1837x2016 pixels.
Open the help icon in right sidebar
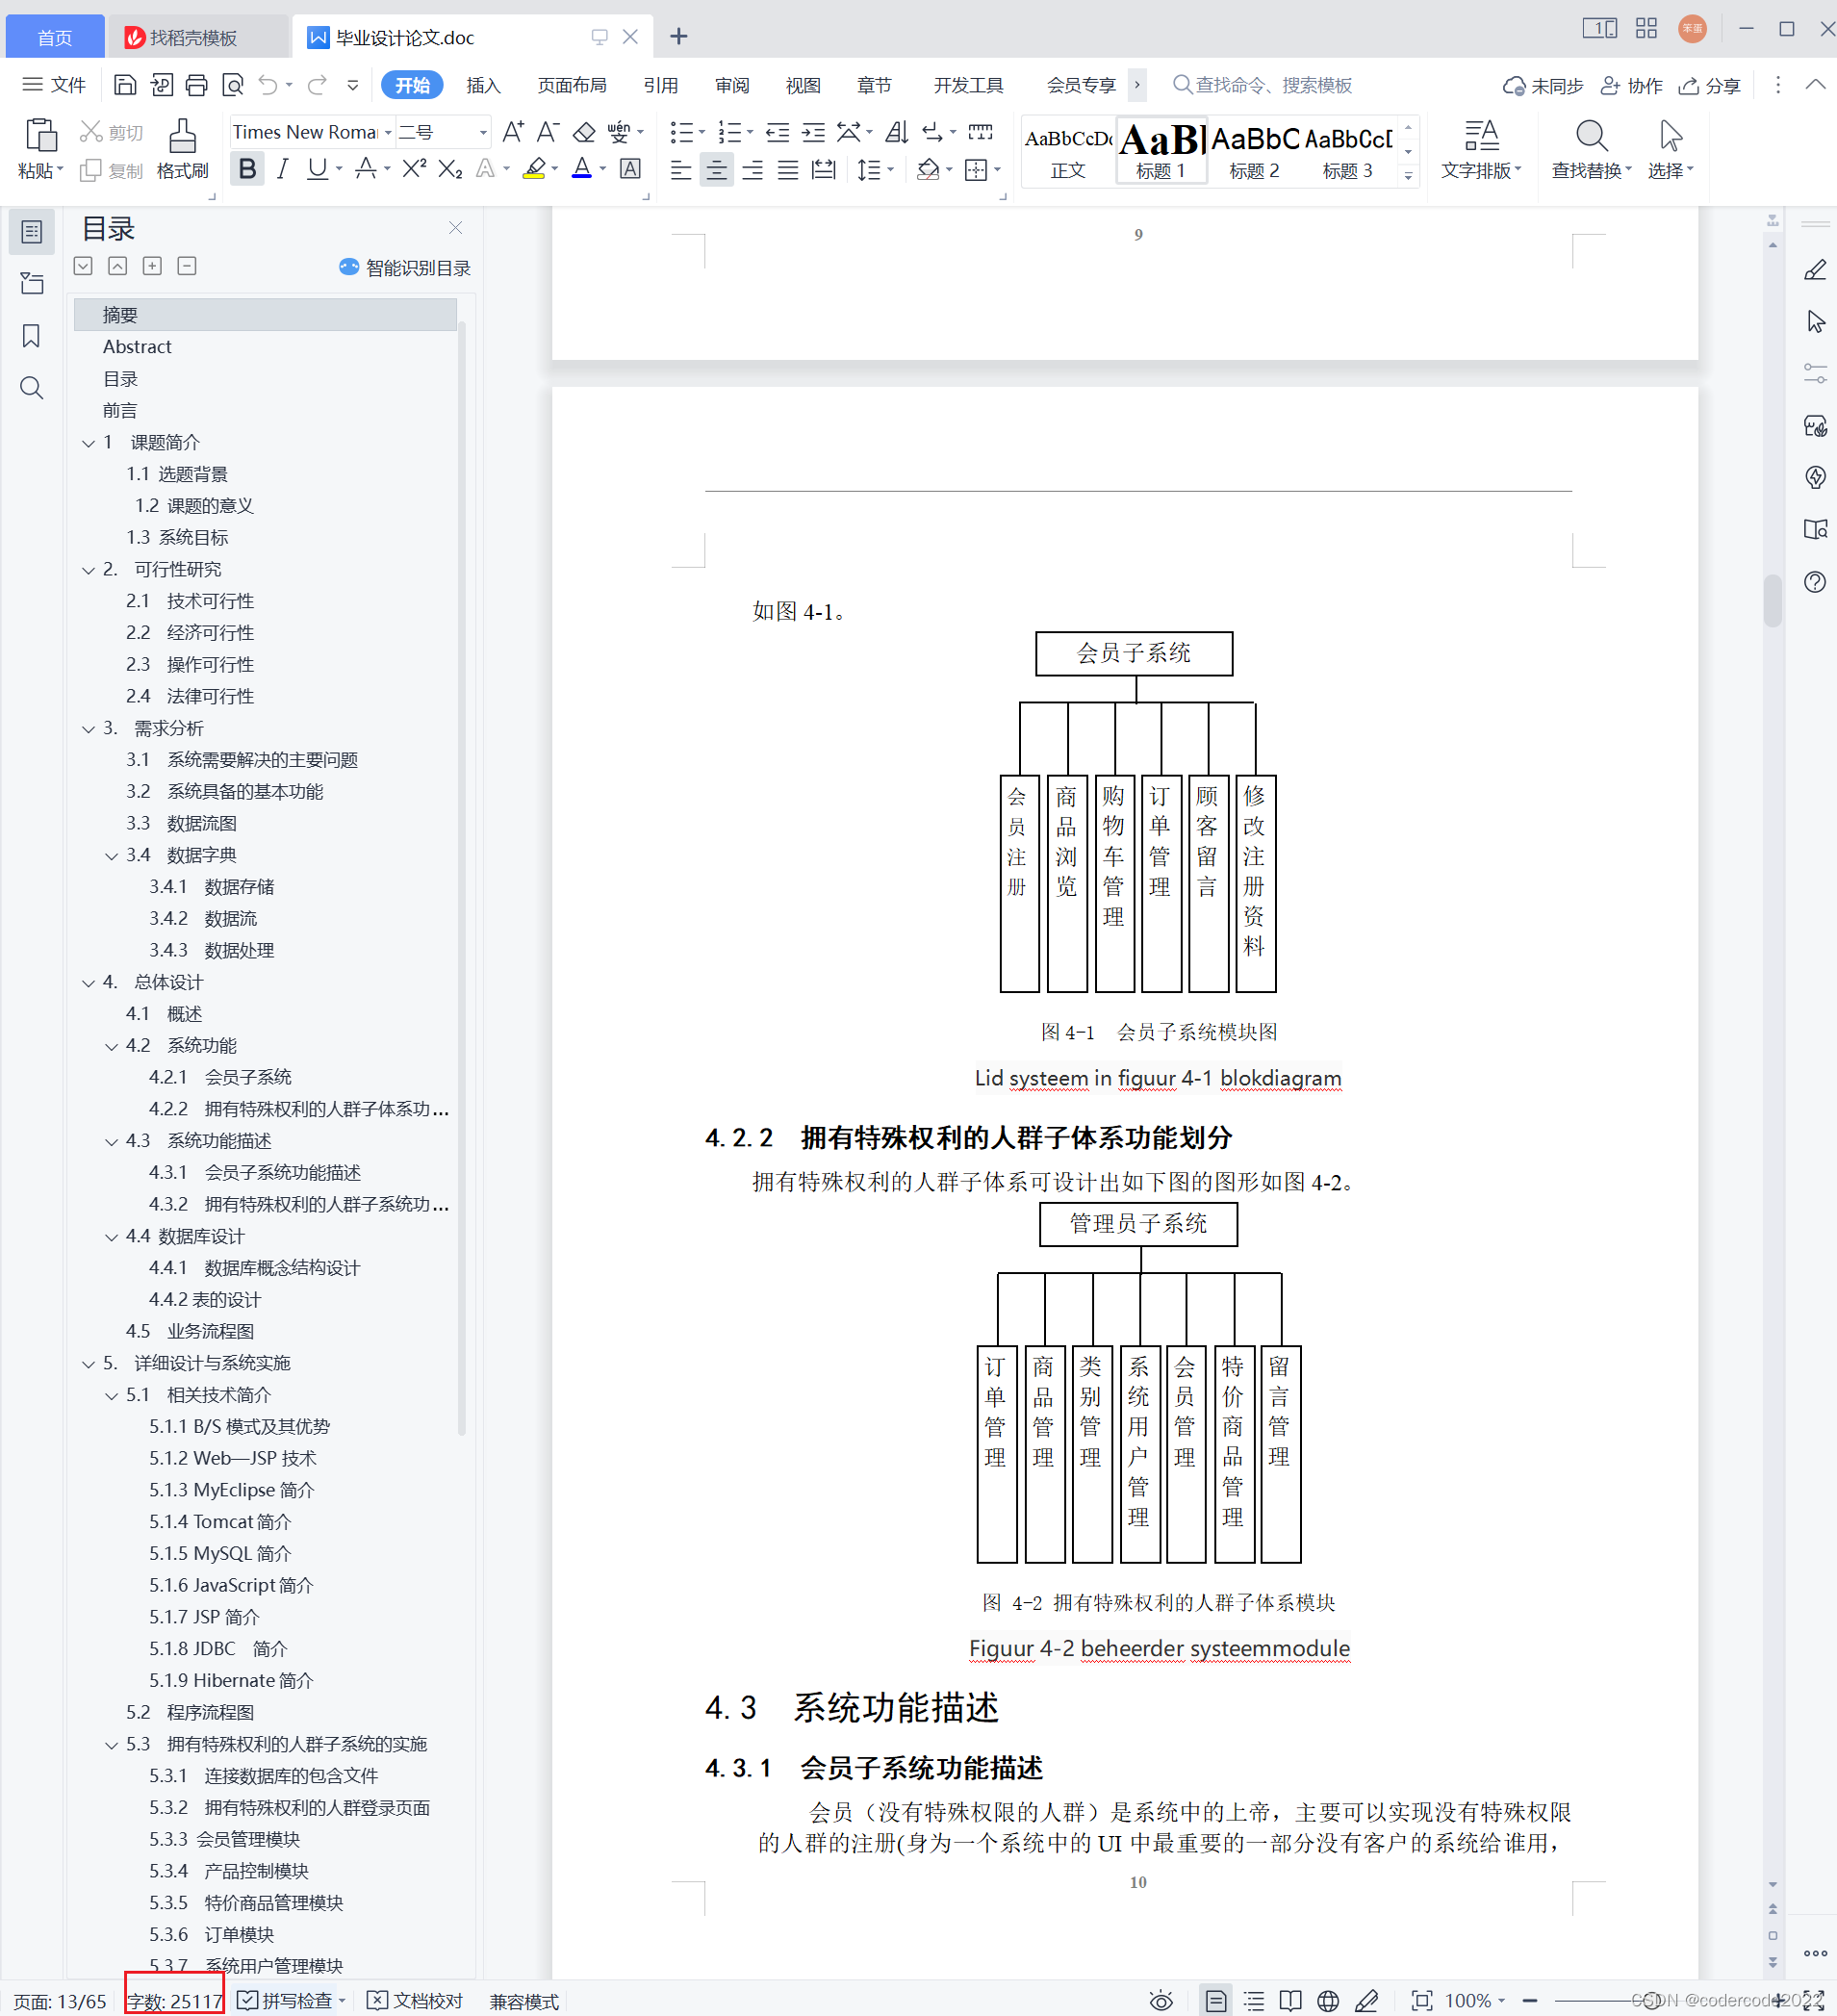(1815, 582)
